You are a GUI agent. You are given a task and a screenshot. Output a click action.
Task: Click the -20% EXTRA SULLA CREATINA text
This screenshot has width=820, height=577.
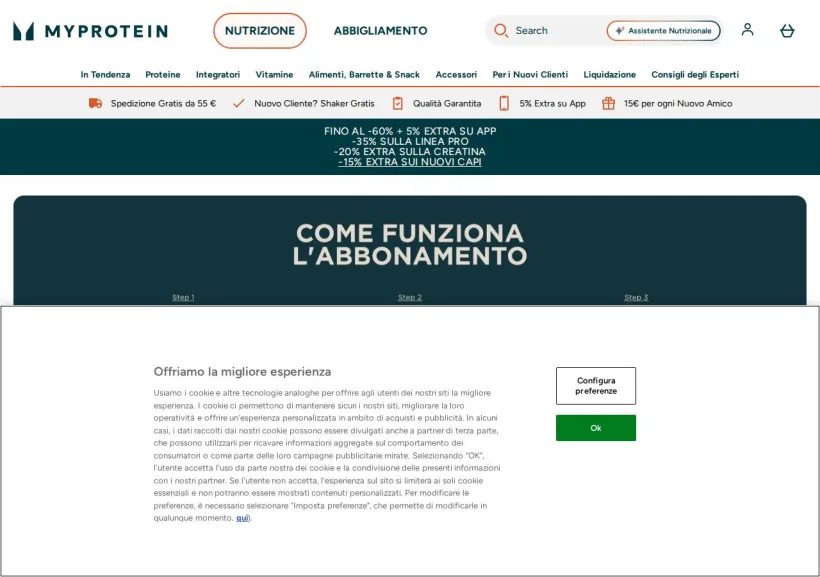pyautogui.click(x=409, y=152)
